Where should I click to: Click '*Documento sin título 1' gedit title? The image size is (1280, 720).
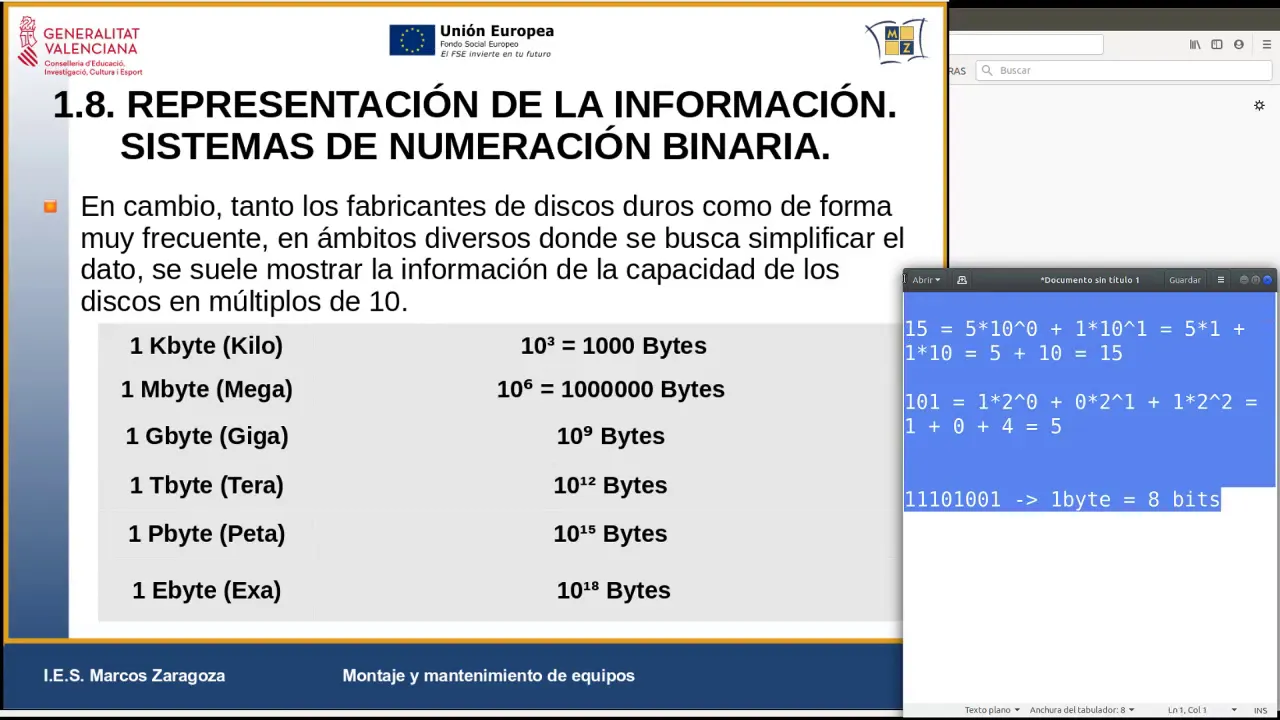(x=1090, y=280)
